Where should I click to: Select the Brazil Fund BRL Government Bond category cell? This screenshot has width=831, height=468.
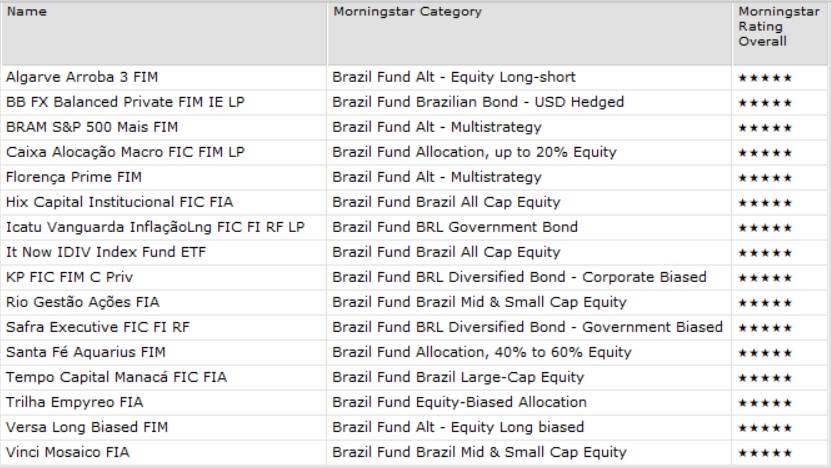pos(455,227)
